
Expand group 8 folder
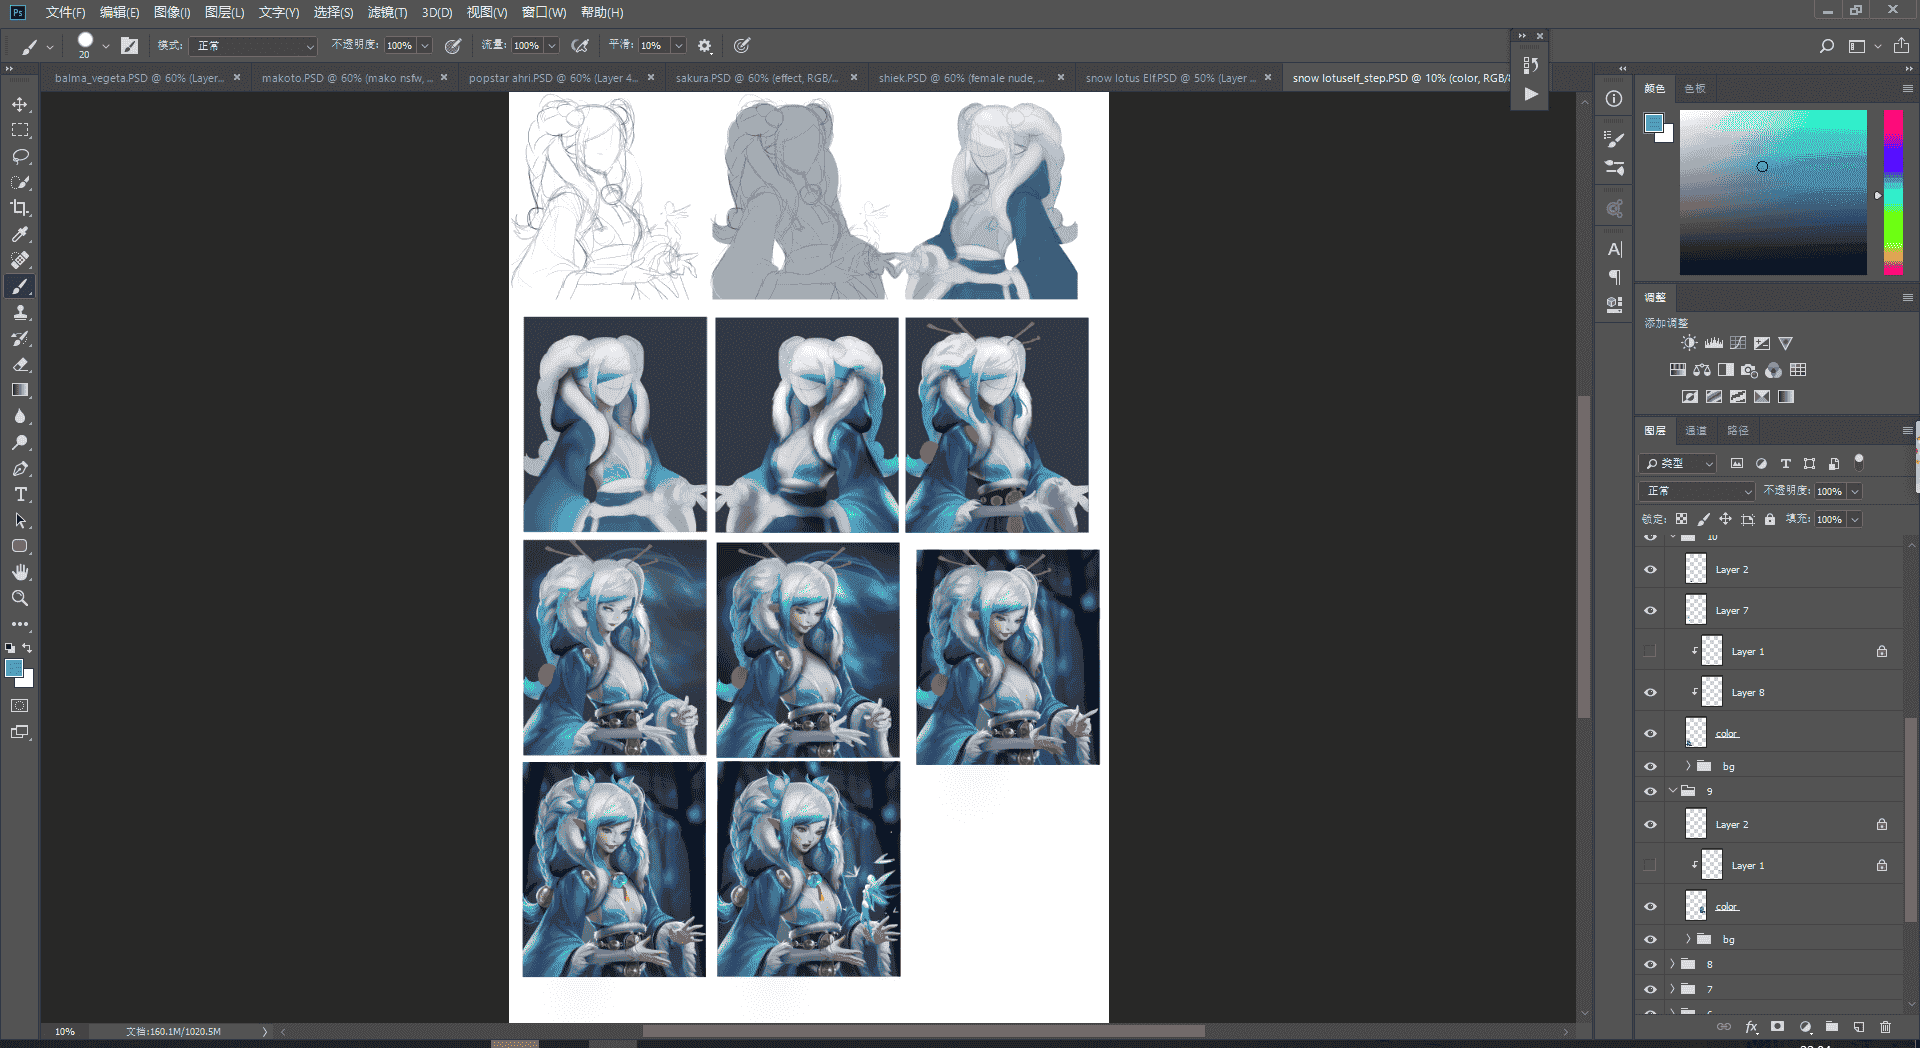tap(1672, 964)
